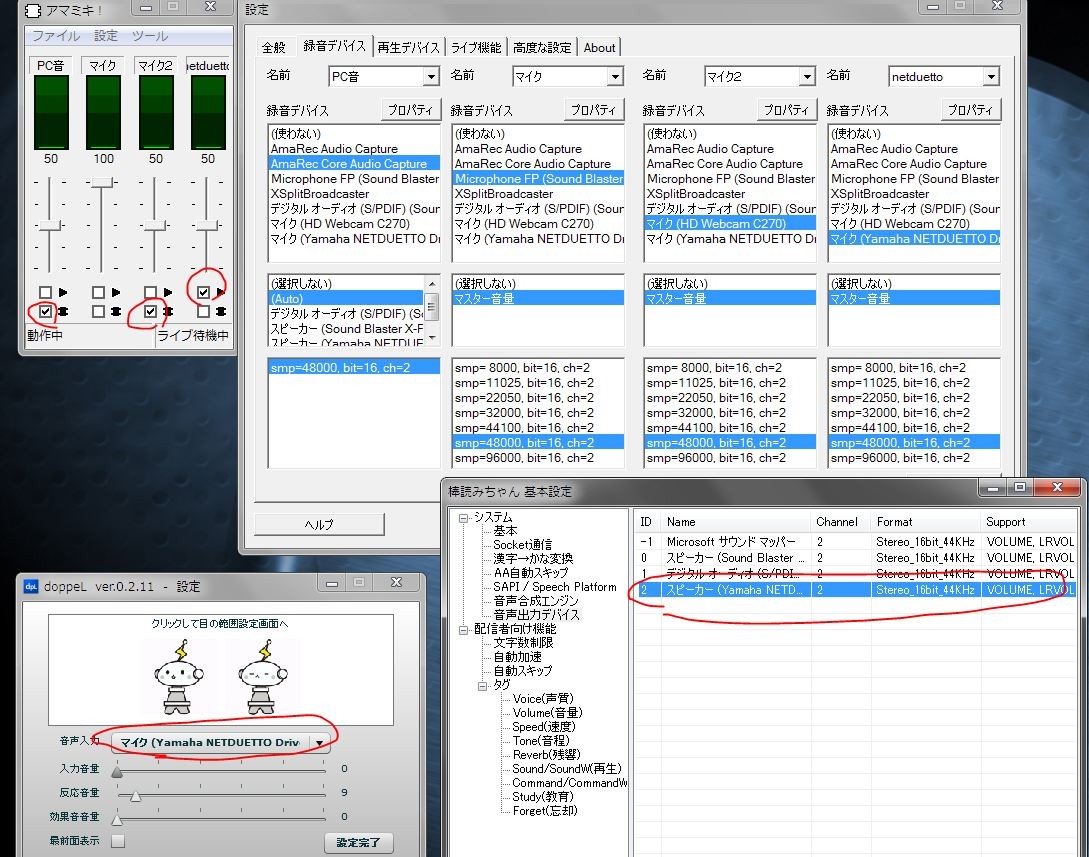Switch to the 再生デバイス tab
Viewport: 1089px width, 857px height.
click(x=408, y=47)
